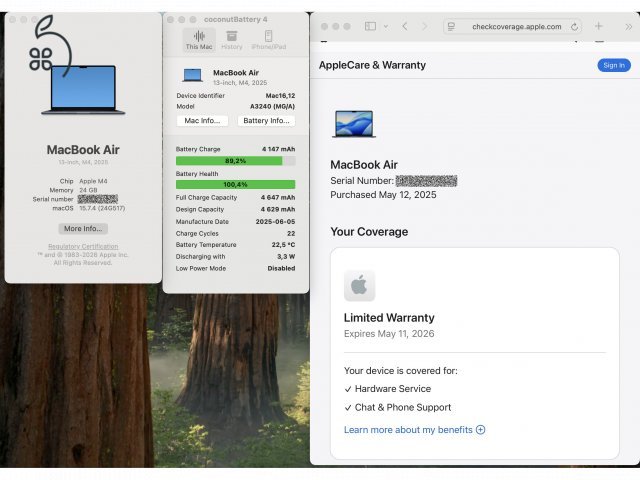Screen dimensions: 640x480
Task: Select Battery Temperature 22,5 °C value
Action: [x=283, y=245]
